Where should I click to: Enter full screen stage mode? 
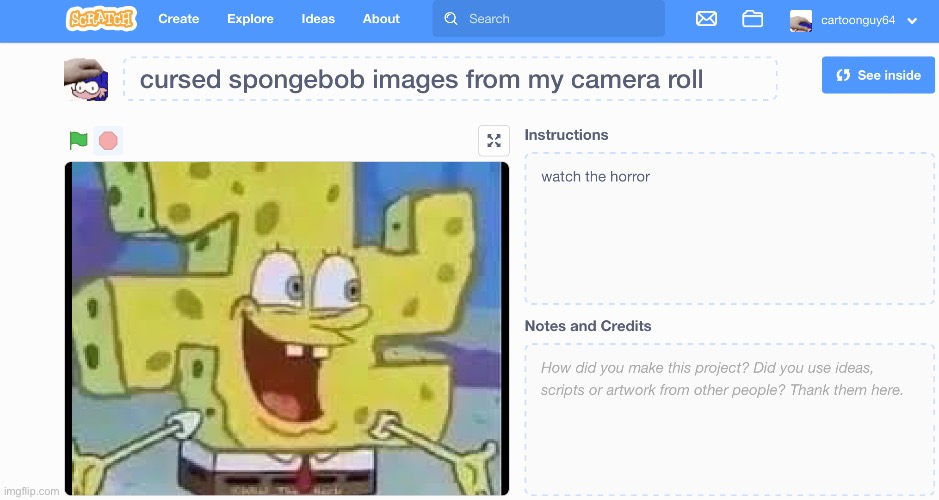tap(494, 141)
